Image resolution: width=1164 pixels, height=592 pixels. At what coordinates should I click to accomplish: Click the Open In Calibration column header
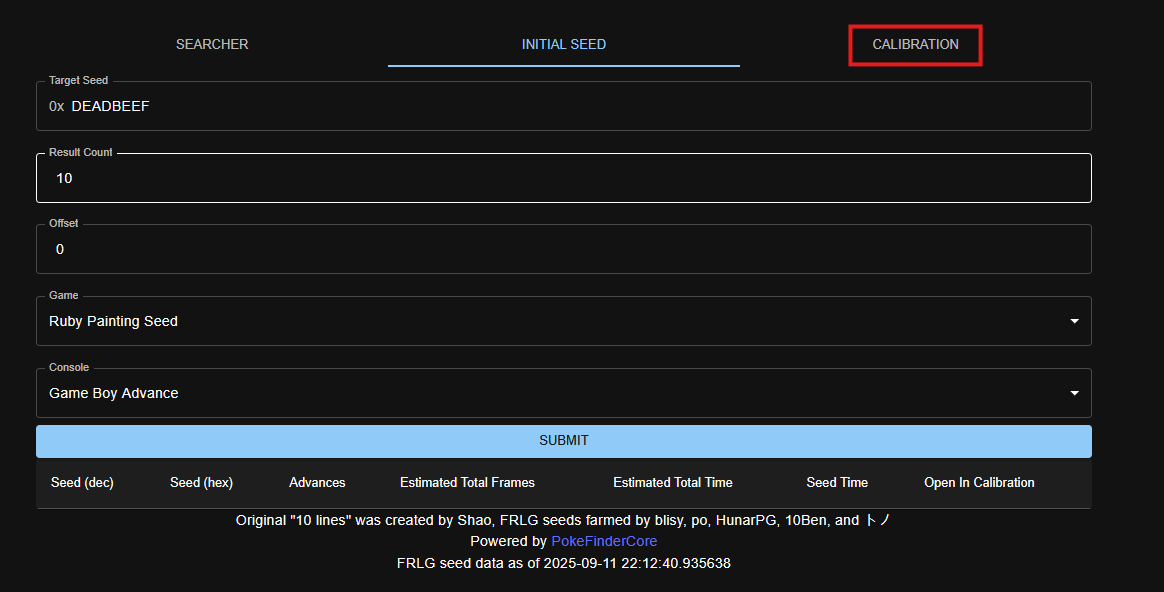click(x=978, y=482)
